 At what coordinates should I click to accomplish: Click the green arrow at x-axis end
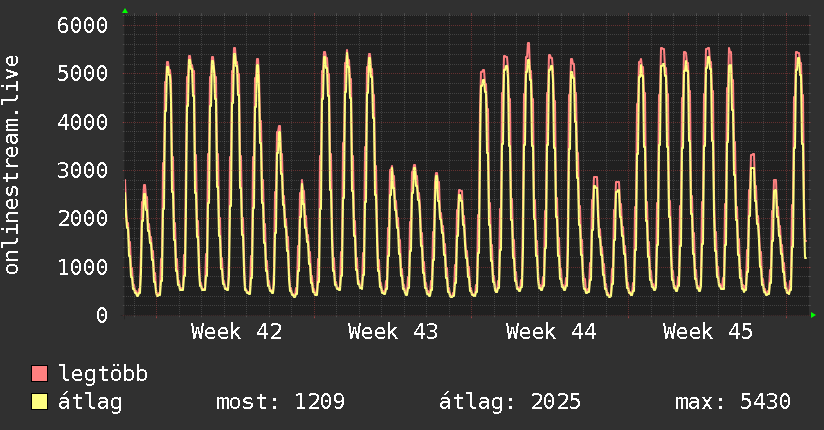[x=813, y=315]
